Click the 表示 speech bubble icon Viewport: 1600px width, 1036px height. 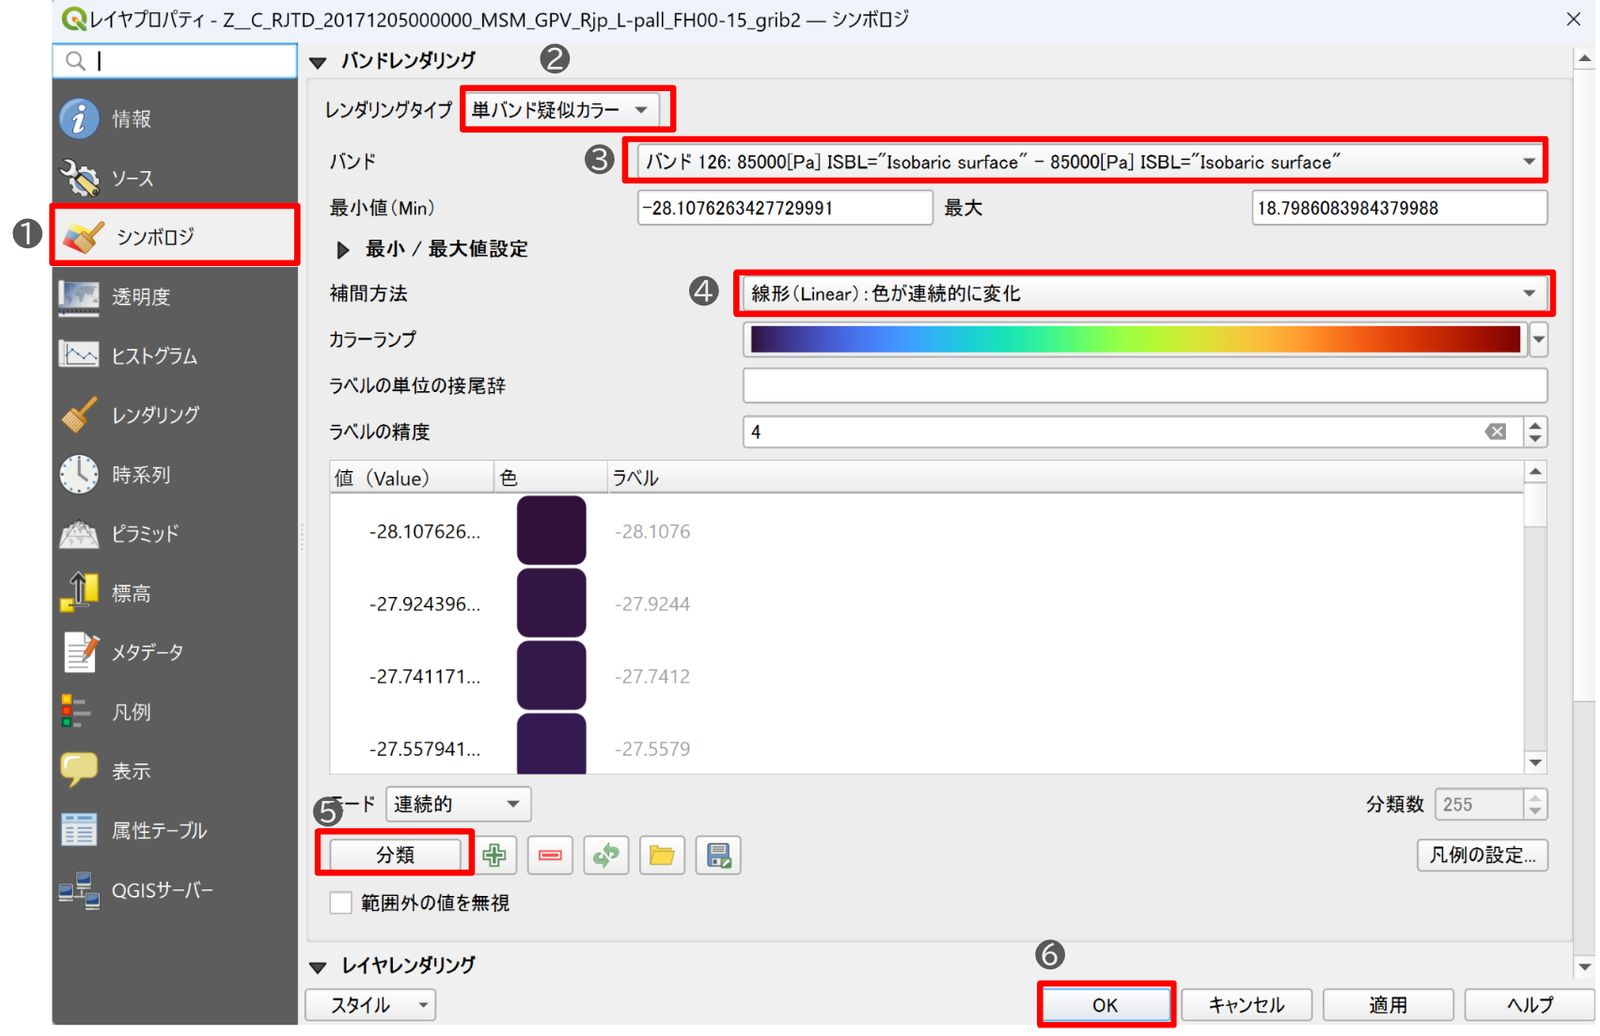[79, 771]
